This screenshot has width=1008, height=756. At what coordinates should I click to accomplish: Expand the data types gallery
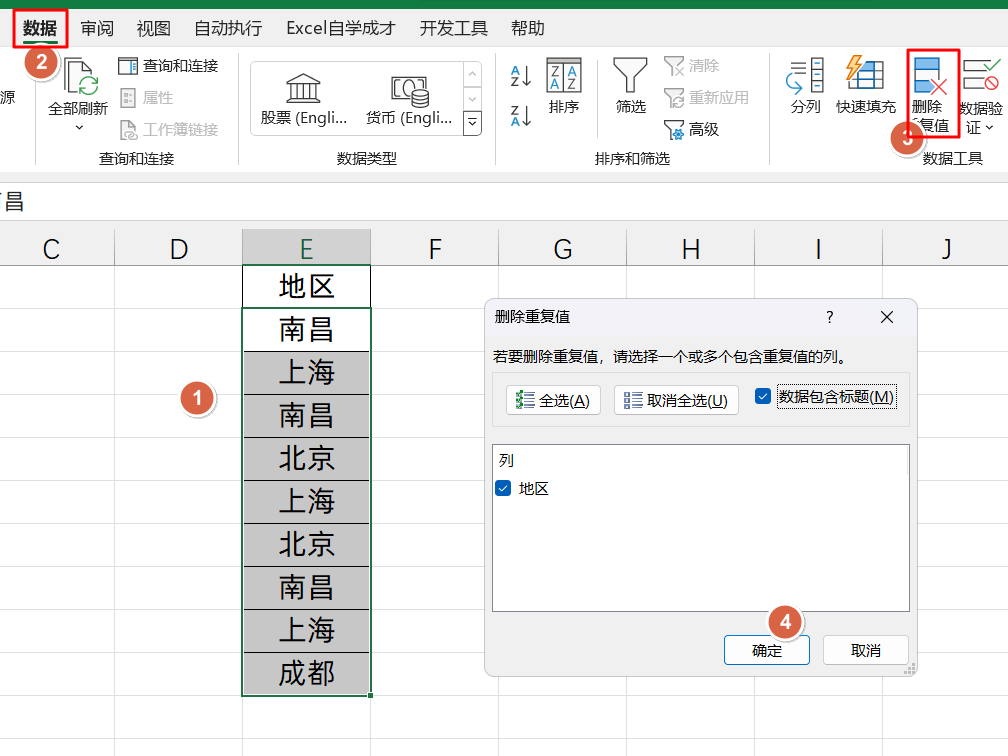[472, 122]
